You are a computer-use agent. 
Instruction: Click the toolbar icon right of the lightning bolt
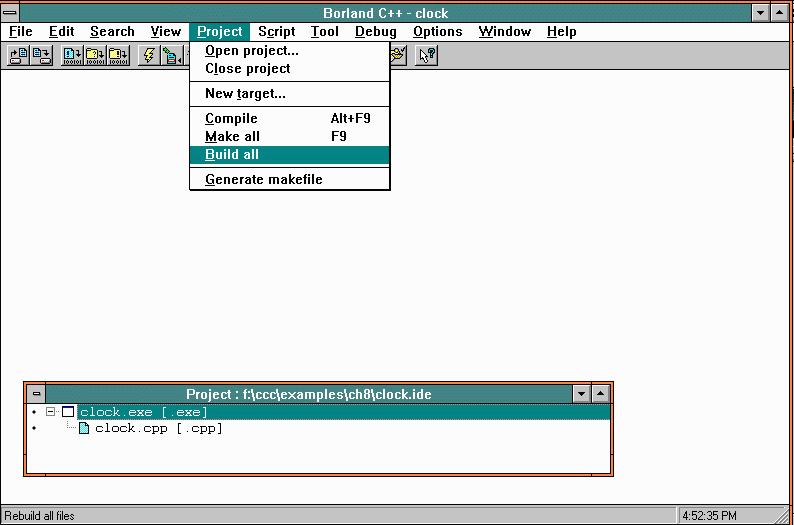pos(172,56)
